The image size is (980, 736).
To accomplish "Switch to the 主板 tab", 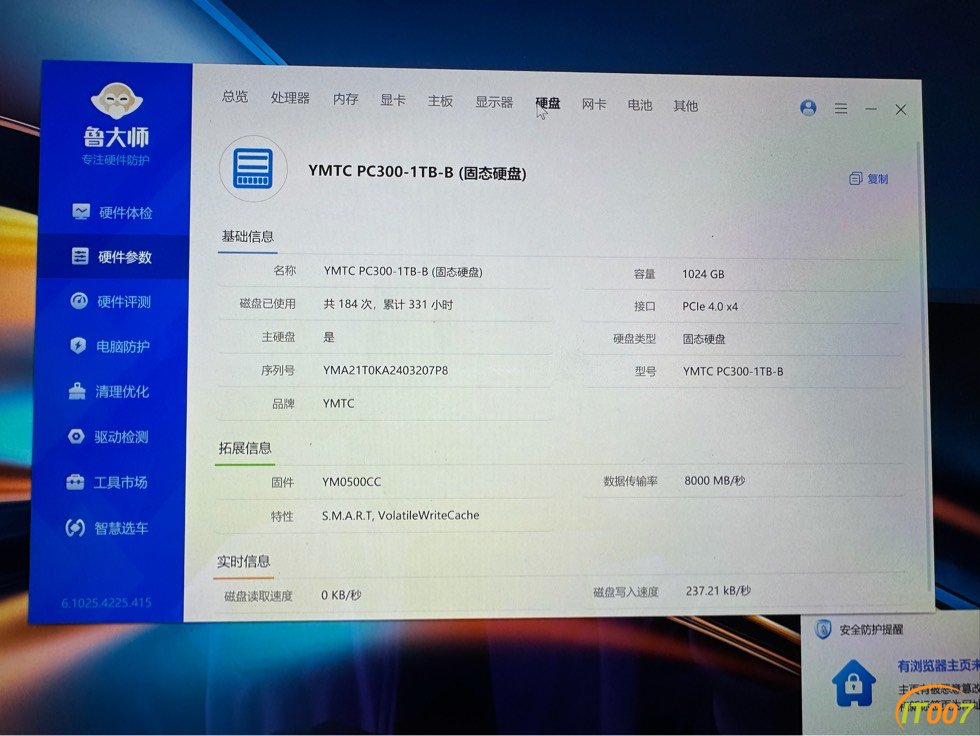I will tap(440, 101).
